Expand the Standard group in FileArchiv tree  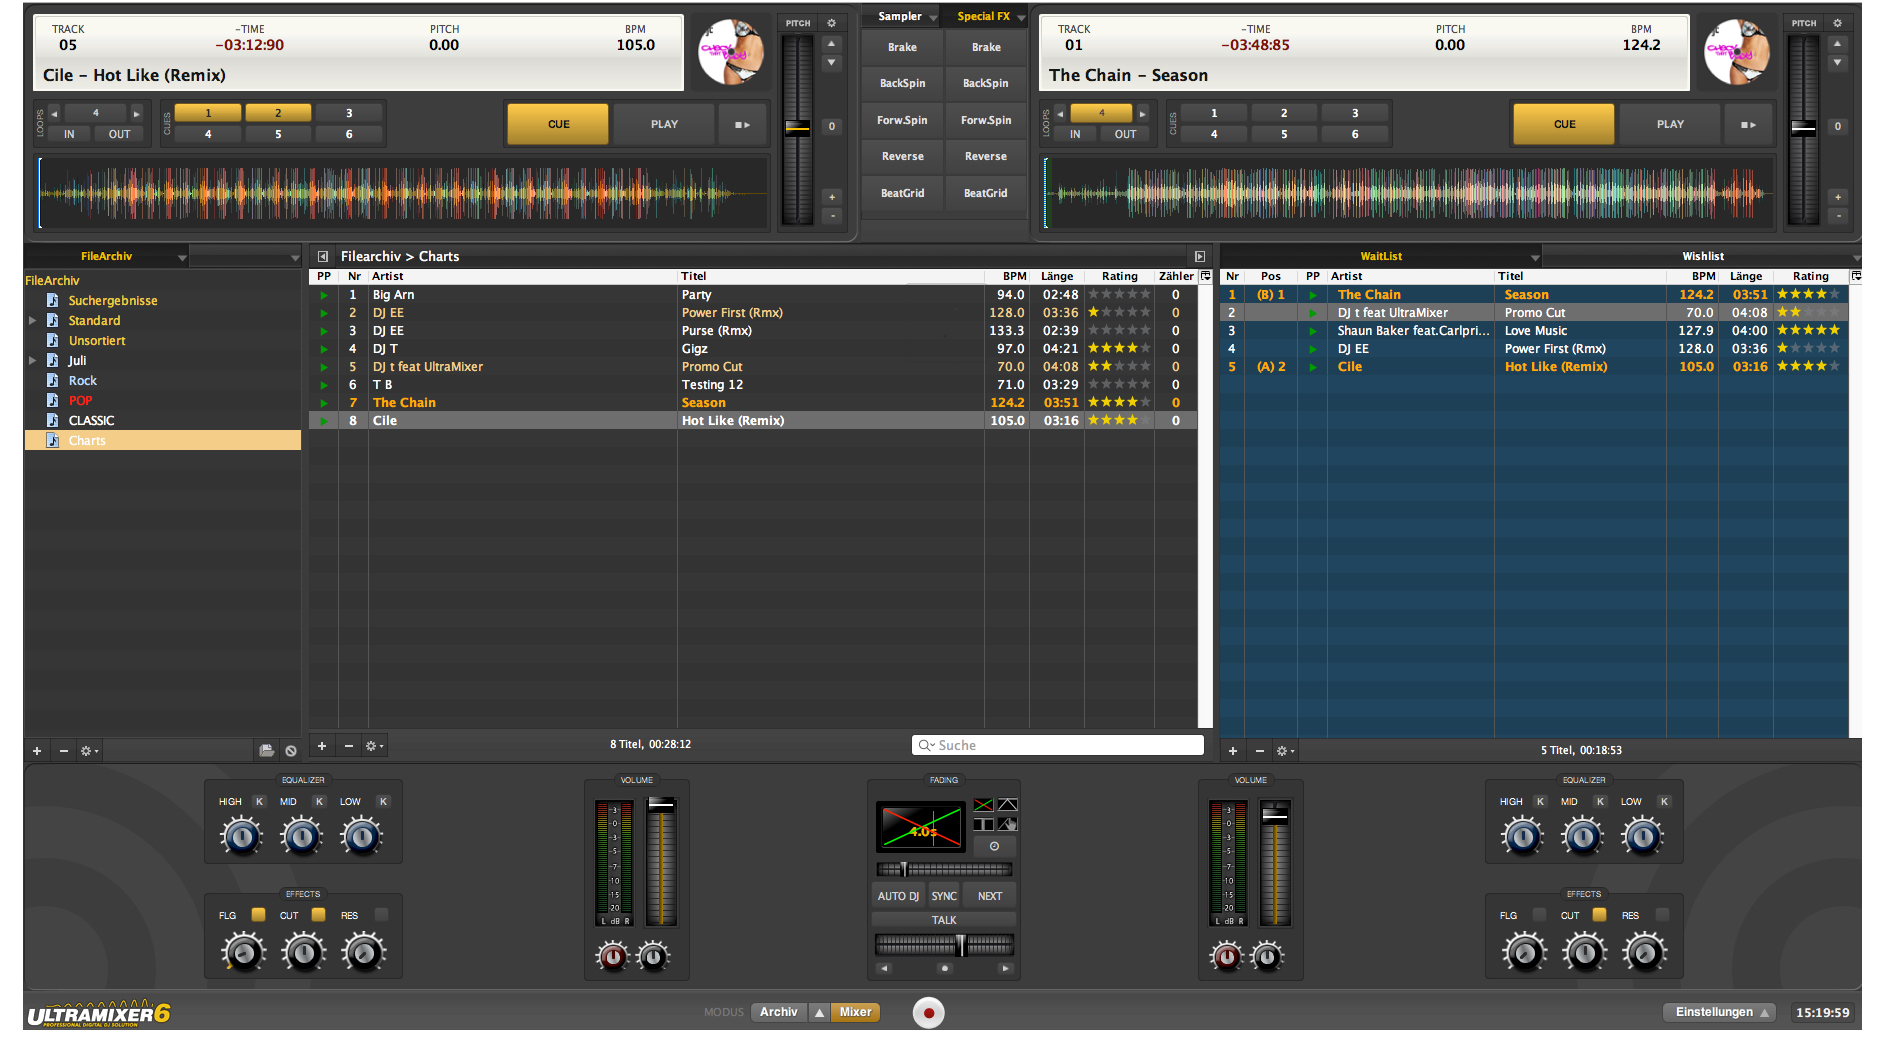(x=32, y=321)
